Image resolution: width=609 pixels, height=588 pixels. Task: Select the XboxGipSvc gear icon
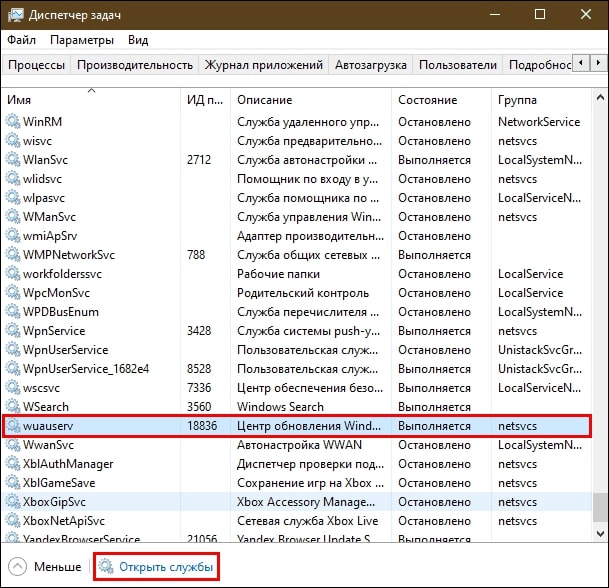(x=13, y=502)
